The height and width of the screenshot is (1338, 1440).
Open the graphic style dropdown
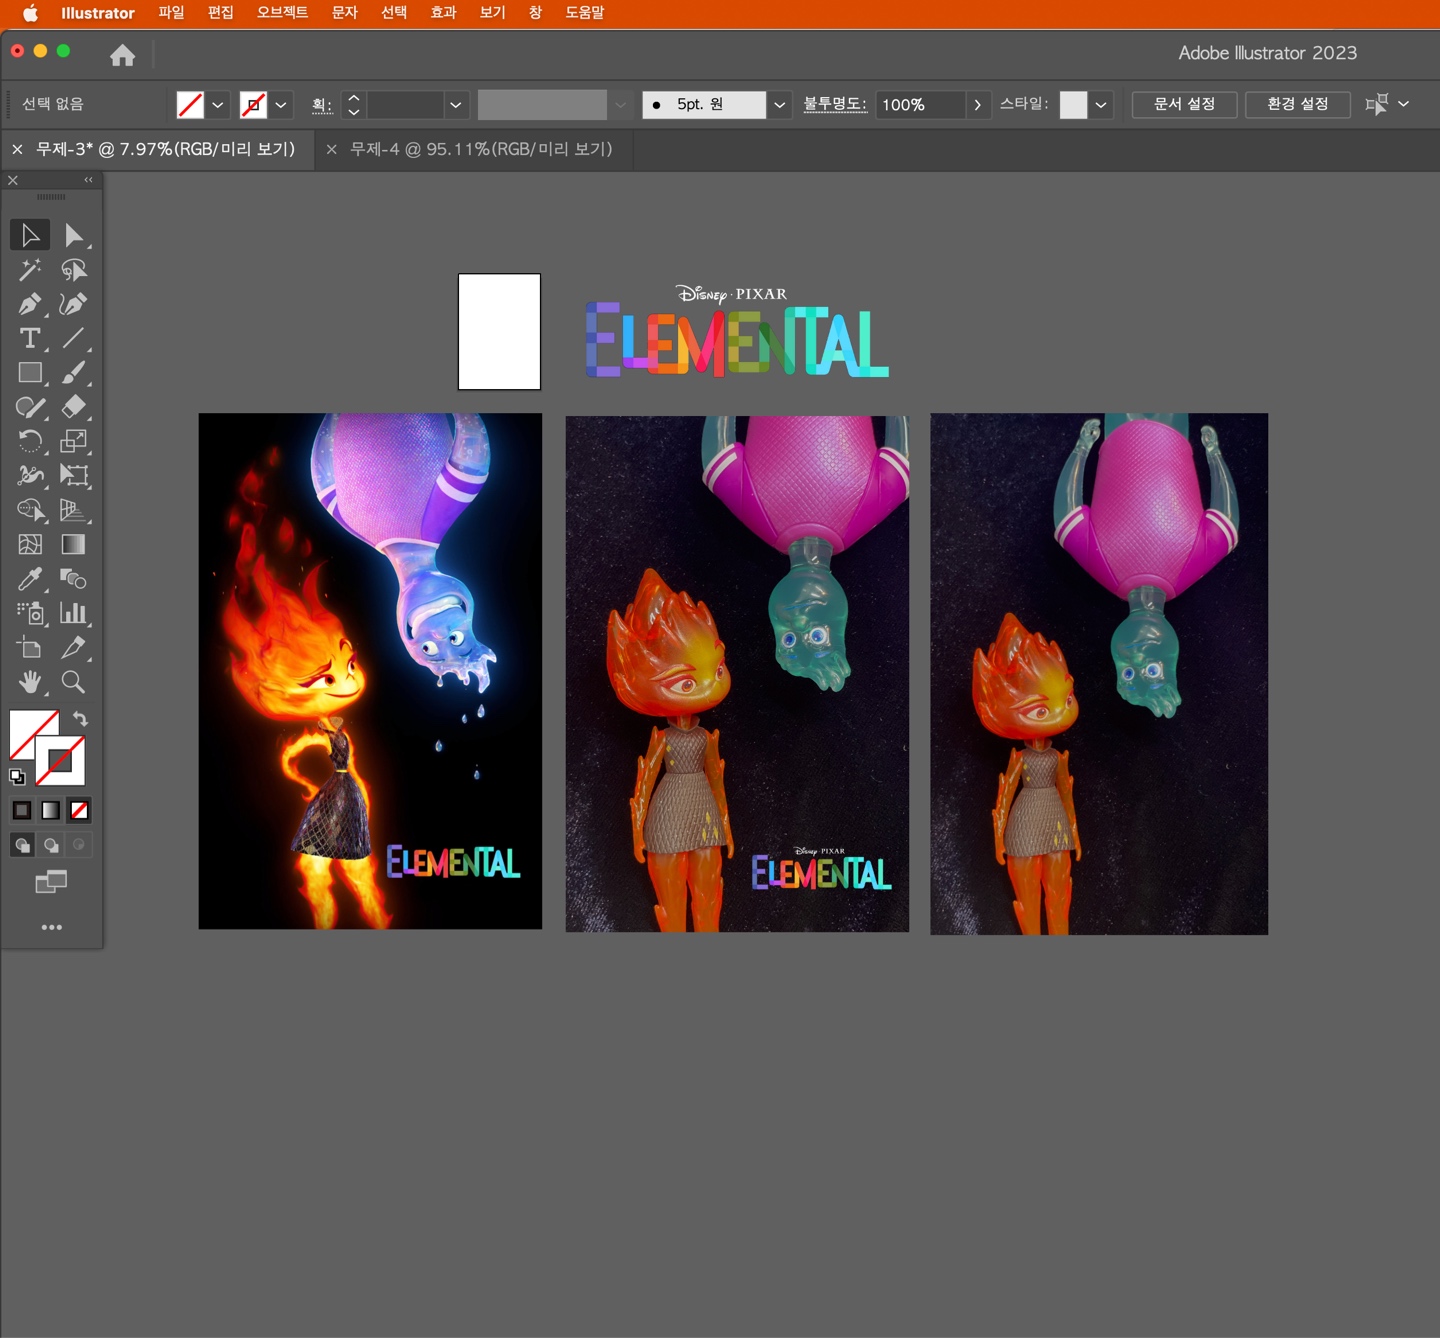point(1101,105)
